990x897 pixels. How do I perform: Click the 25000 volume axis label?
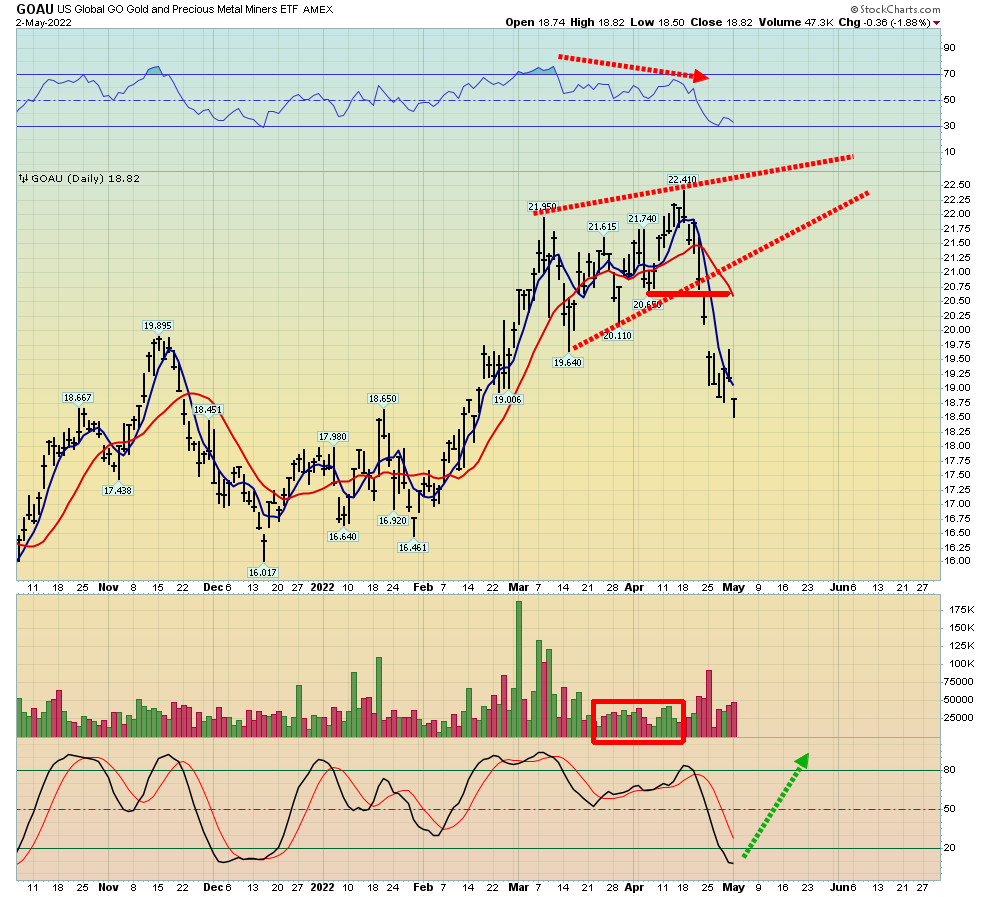click(x=958, y=718)
